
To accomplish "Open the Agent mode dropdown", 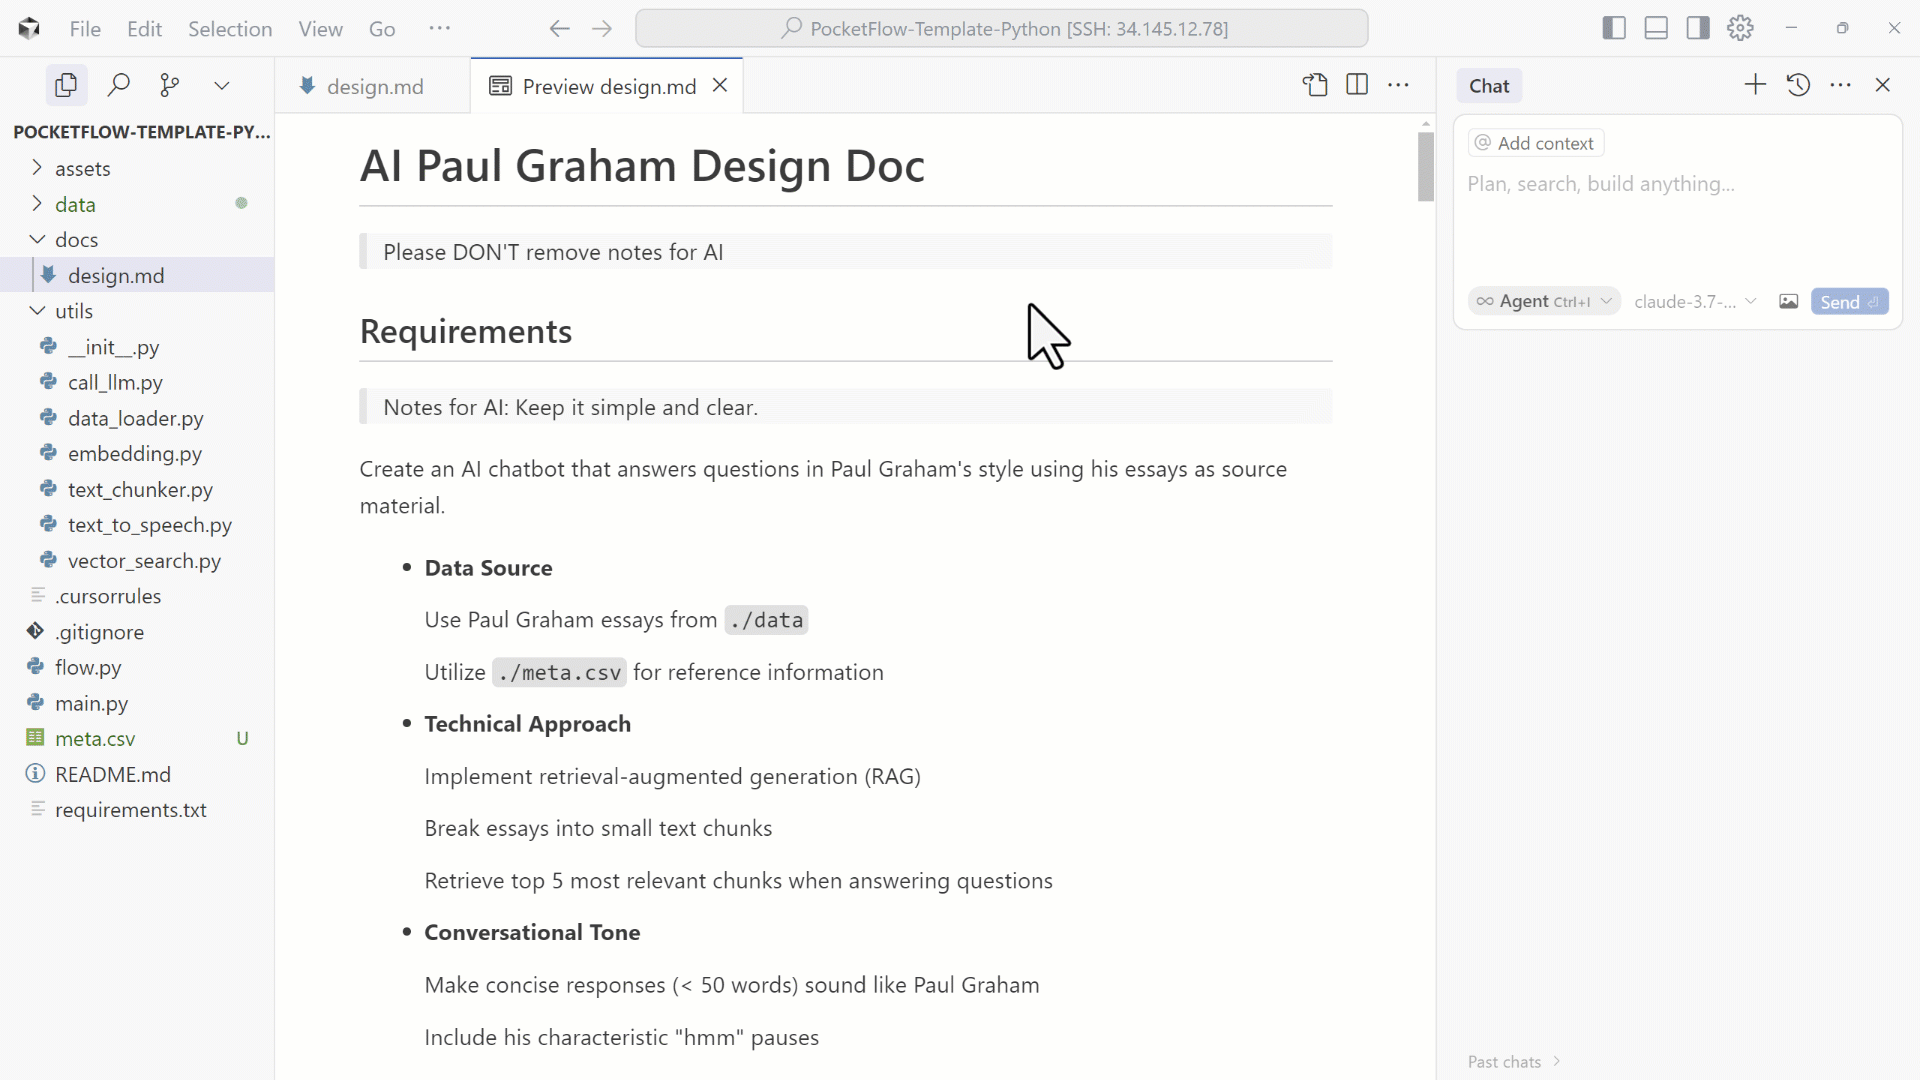I will click(x=1544, y=302).
